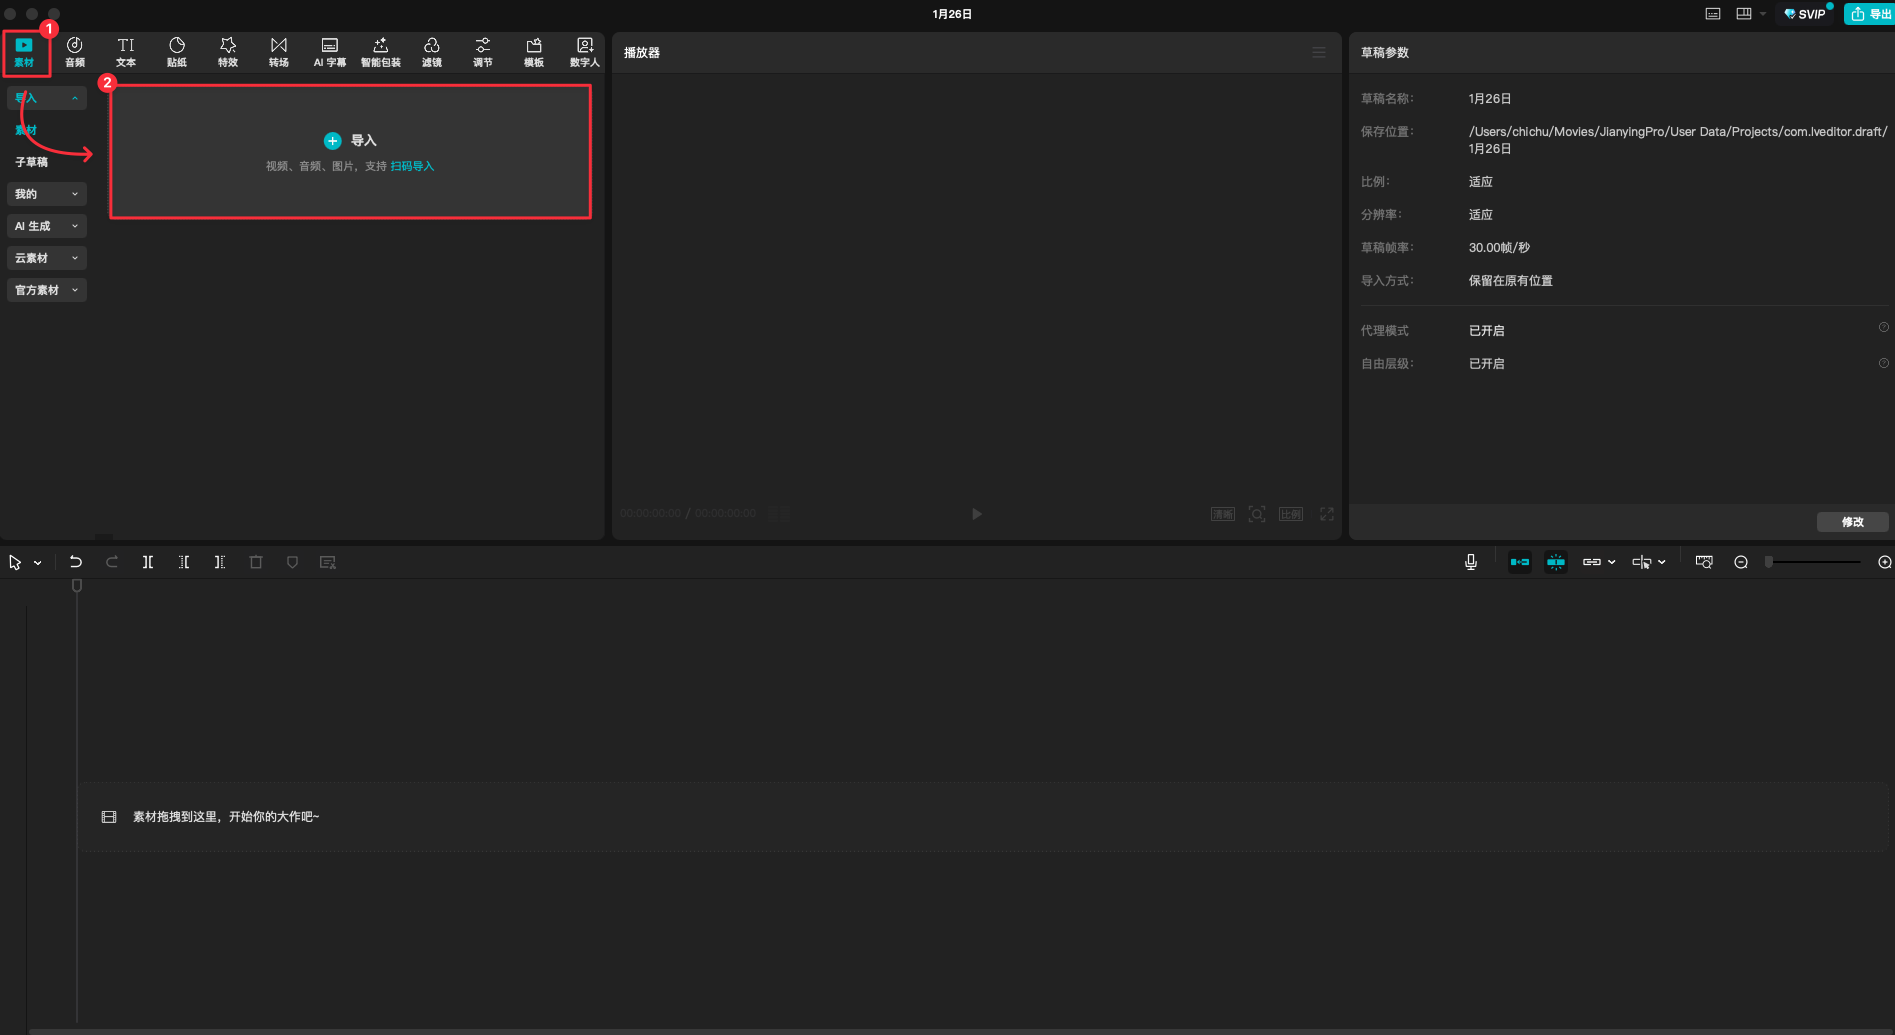Toggle clip linkage chain icon
This screenshot has height=1035, width=1895.
1592,562
